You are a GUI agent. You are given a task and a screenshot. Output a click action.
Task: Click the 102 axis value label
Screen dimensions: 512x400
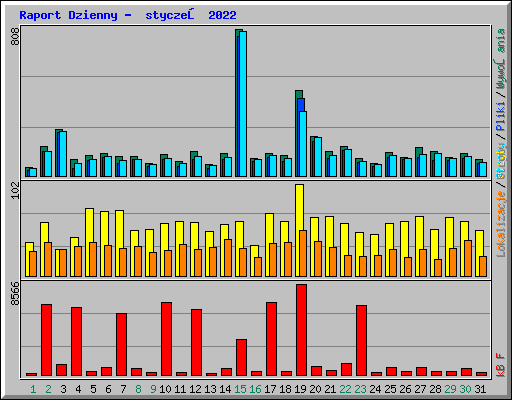pos(15,190)
